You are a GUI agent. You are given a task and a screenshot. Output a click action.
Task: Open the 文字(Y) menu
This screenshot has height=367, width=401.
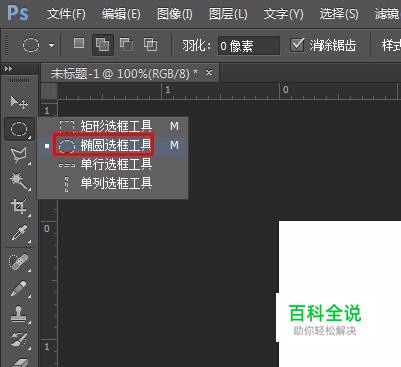click(283, 14)
